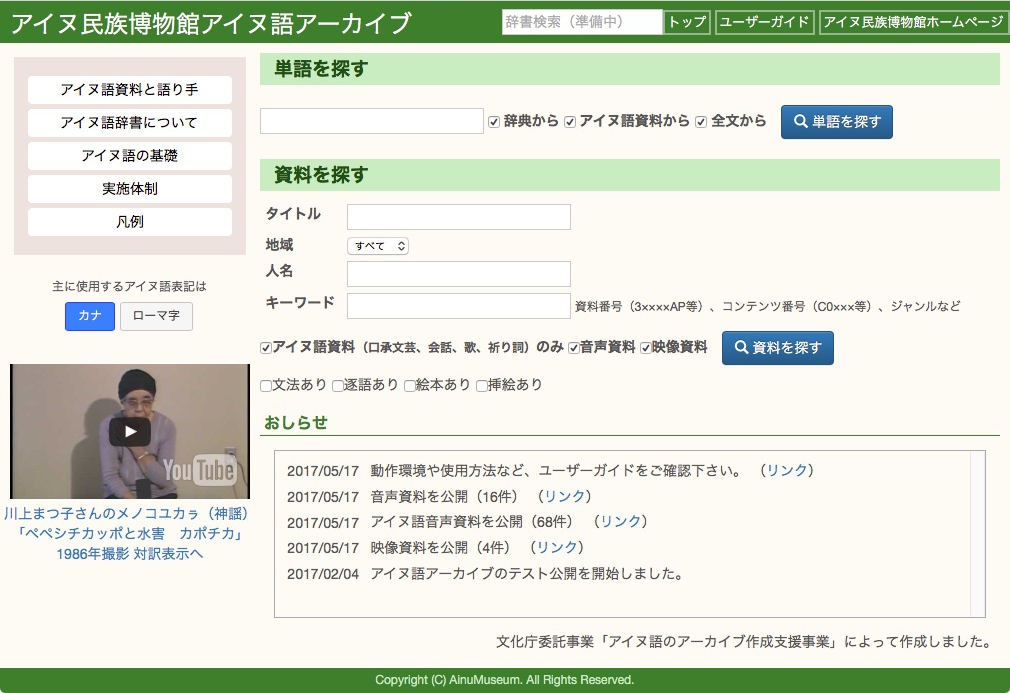Switch notation to ローマ字
The image size is (1010, 693).
tap(156, 316)
